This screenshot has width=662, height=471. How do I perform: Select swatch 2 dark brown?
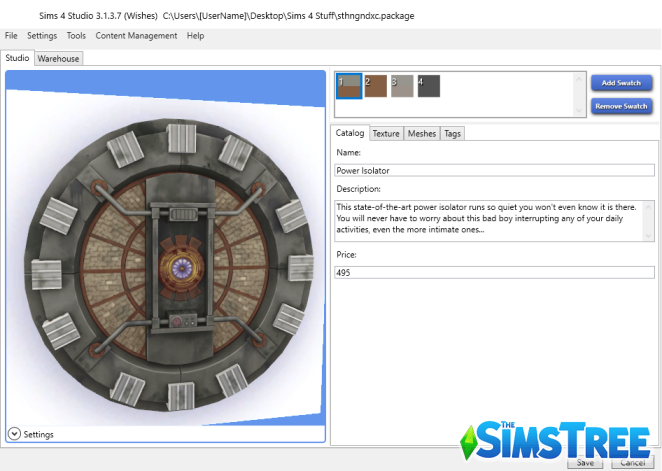pos(375,87)
